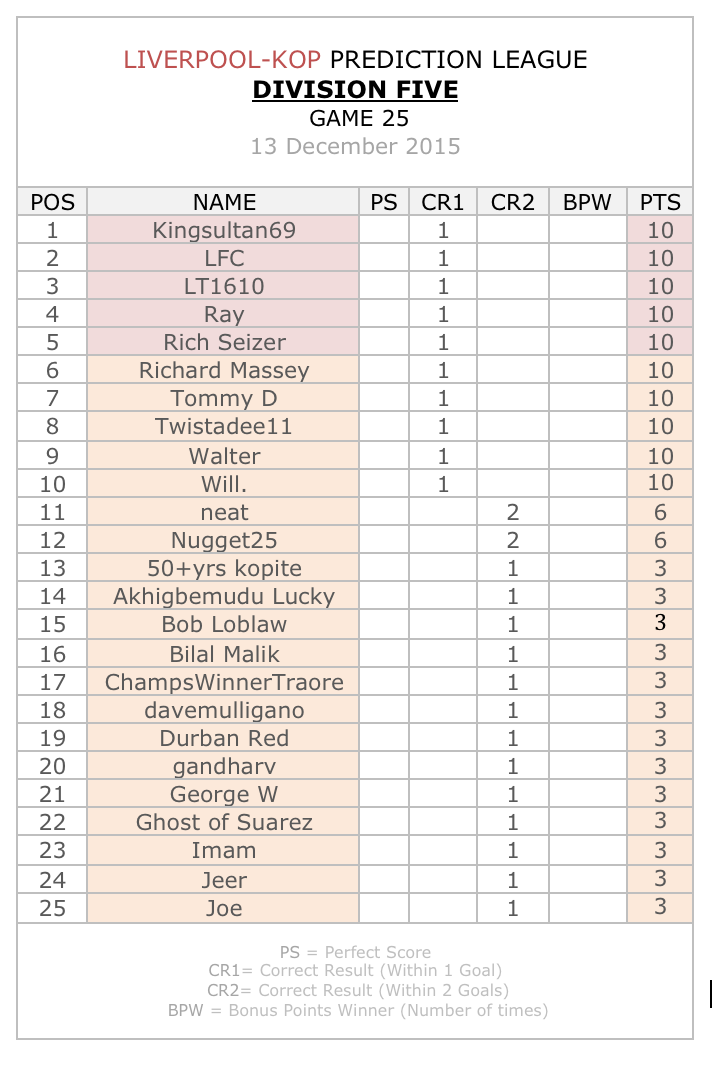Select the CR1 column header
Viewport: 712px width, 1066px height.
[443, 202]
